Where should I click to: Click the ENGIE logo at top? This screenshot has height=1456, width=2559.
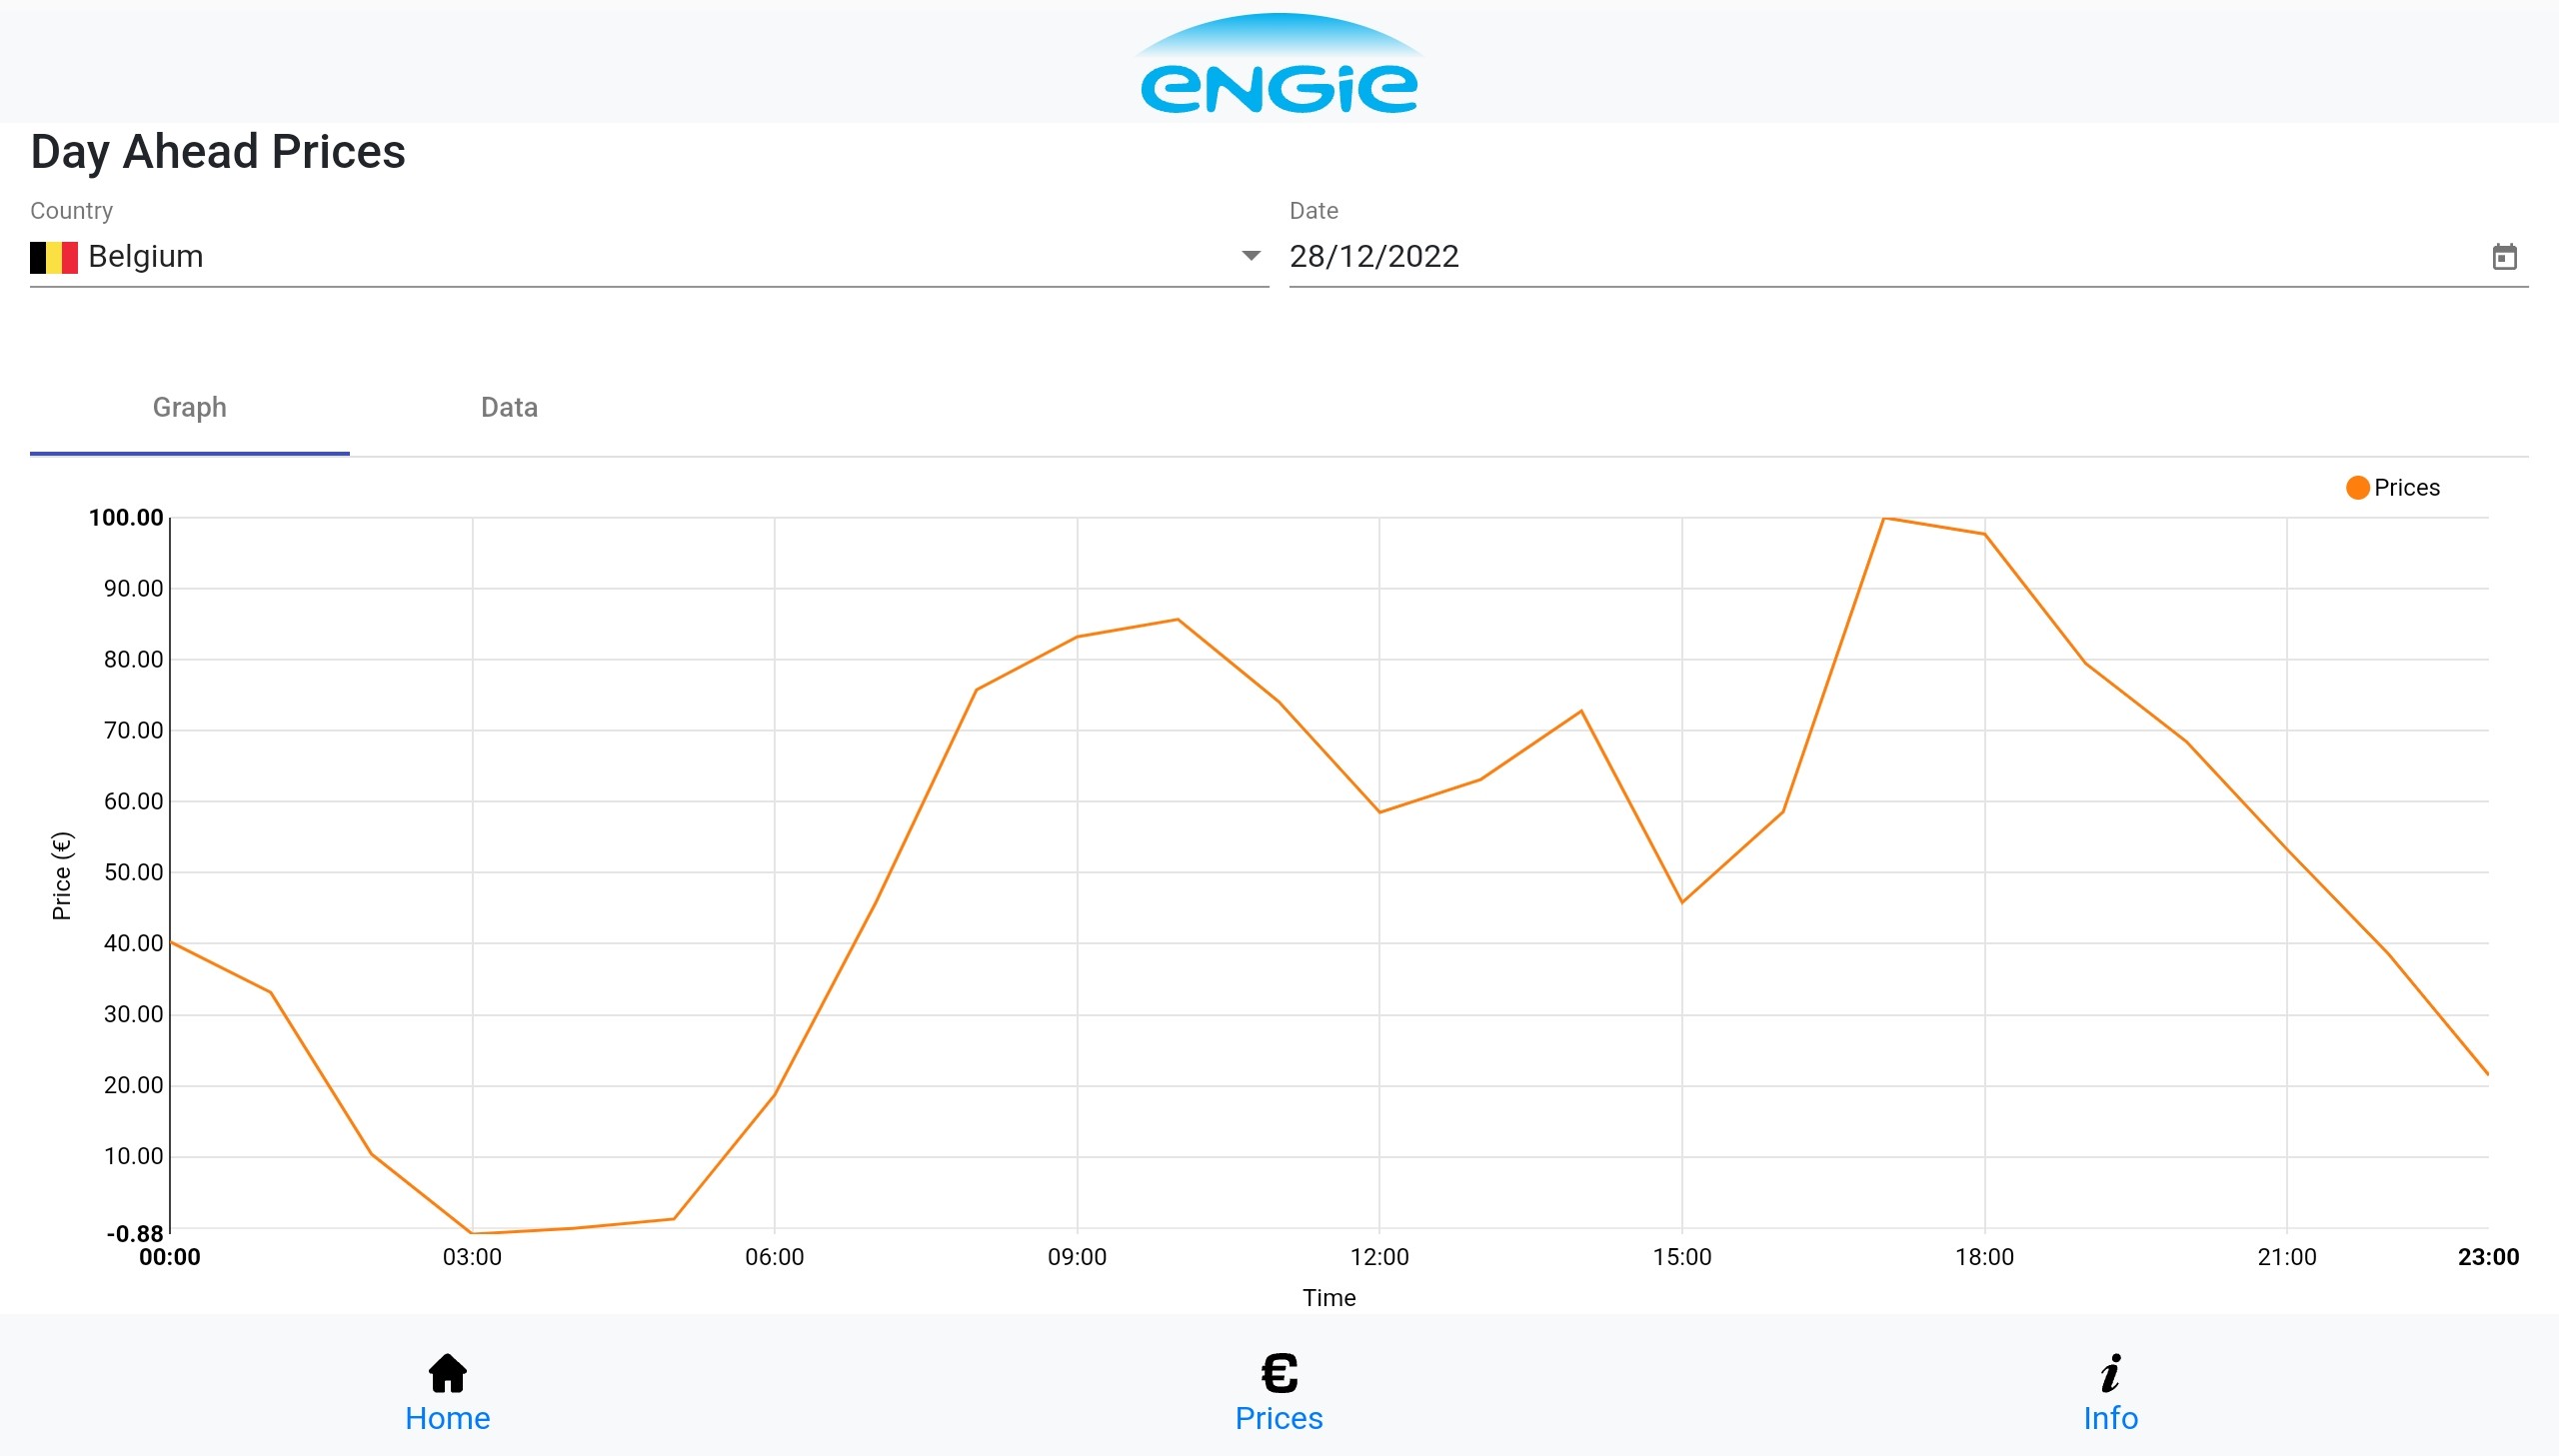pos(1279,66)
